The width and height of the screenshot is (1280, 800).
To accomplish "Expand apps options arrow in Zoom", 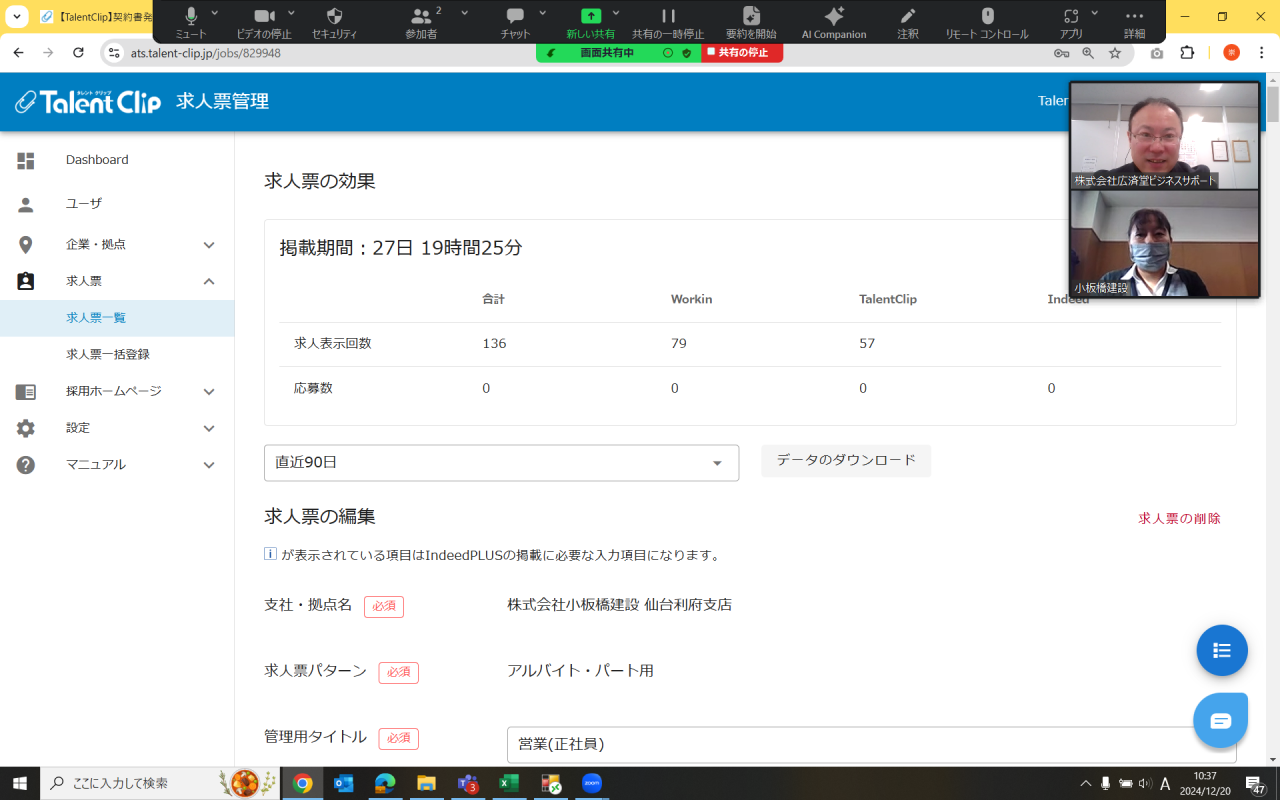I will [x=1095, y=13].
